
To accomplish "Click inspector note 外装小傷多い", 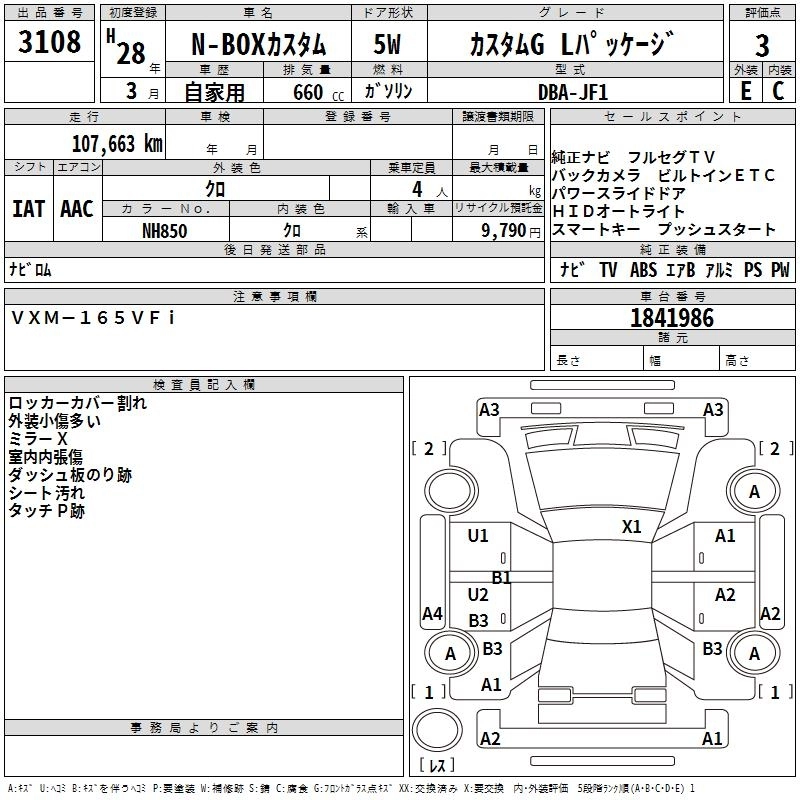I will [54, 421].
